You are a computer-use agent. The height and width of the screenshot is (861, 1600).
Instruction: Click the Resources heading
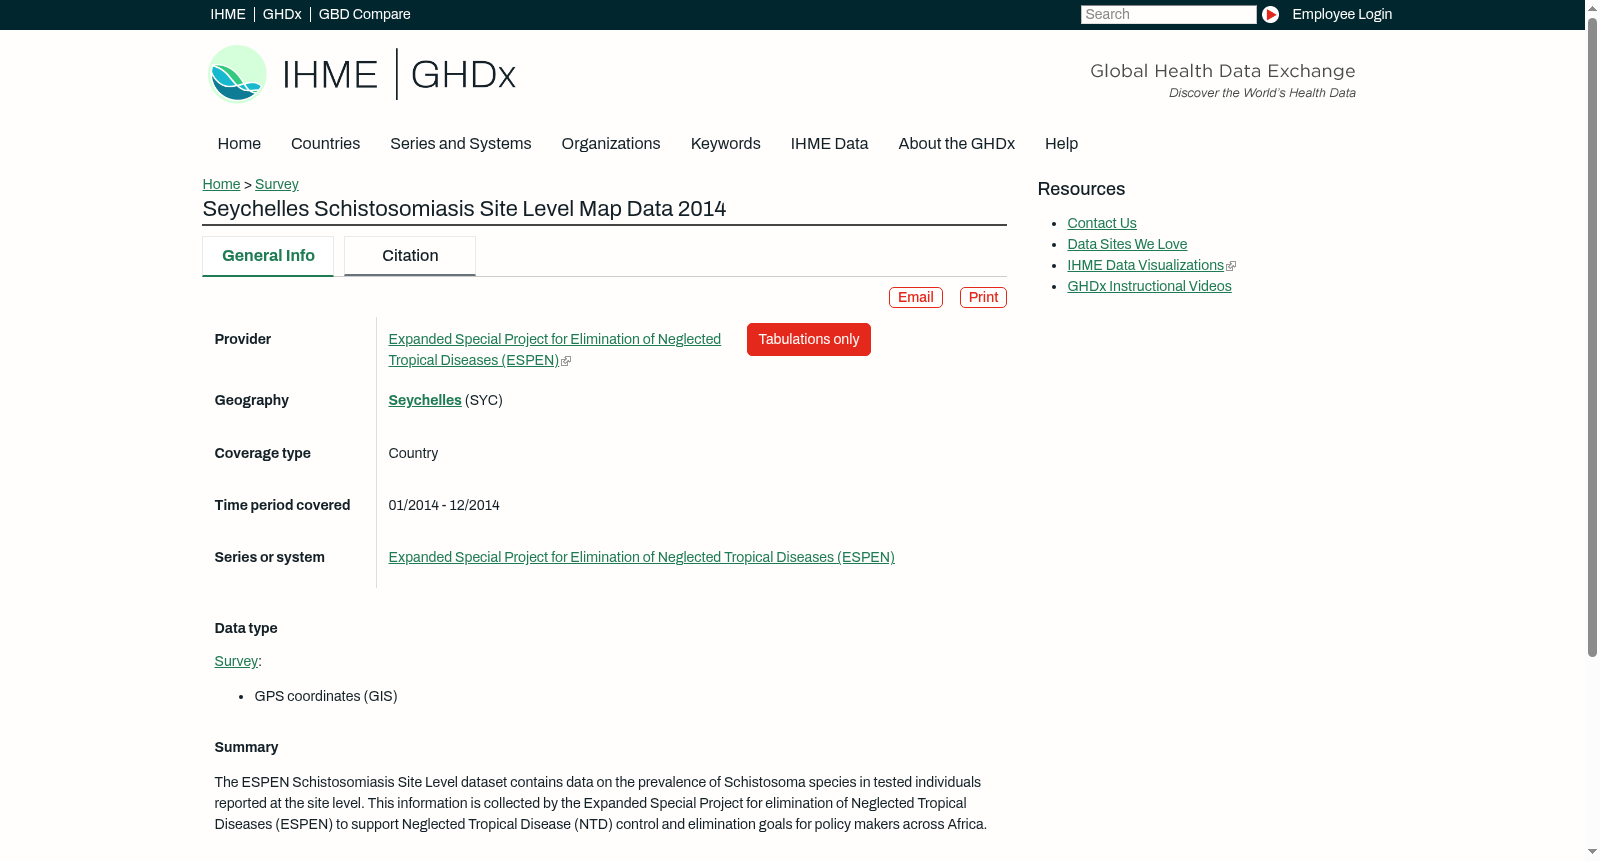tap(1081, 189)
